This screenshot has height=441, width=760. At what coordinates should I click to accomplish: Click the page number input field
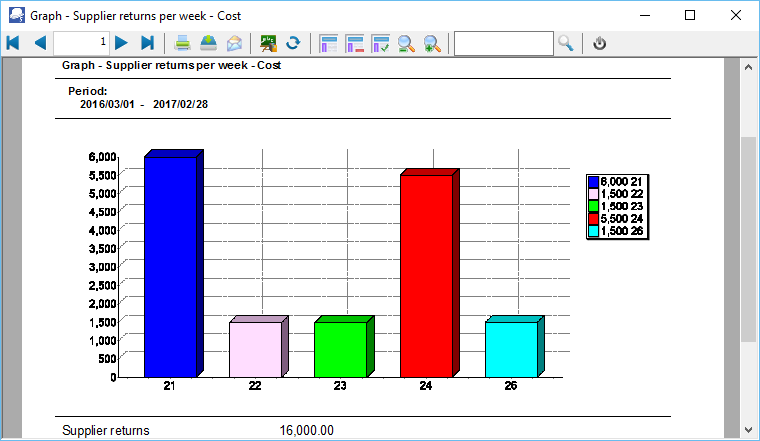point(81,43)
